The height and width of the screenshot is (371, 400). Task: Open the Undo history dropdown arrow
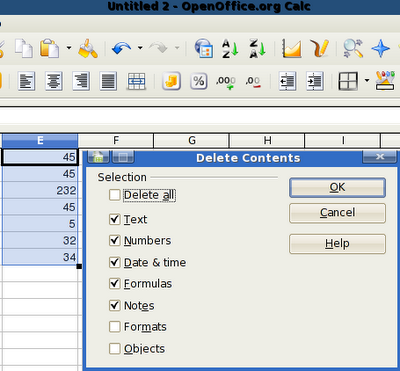point(140,48)
